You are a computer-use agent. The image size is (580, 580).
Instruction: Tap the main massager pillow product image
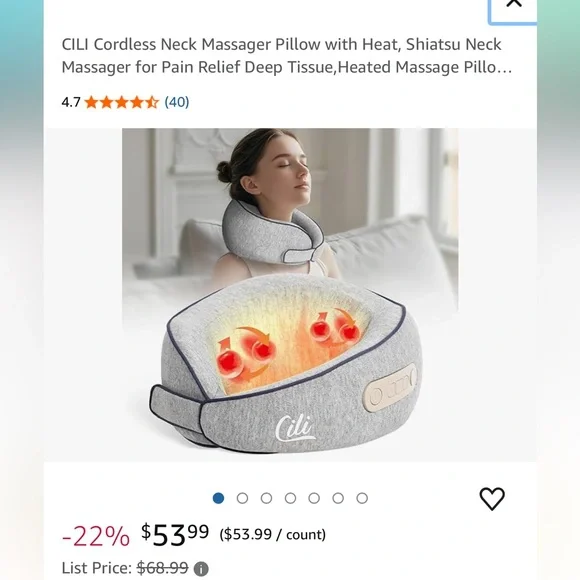point(285,364)
